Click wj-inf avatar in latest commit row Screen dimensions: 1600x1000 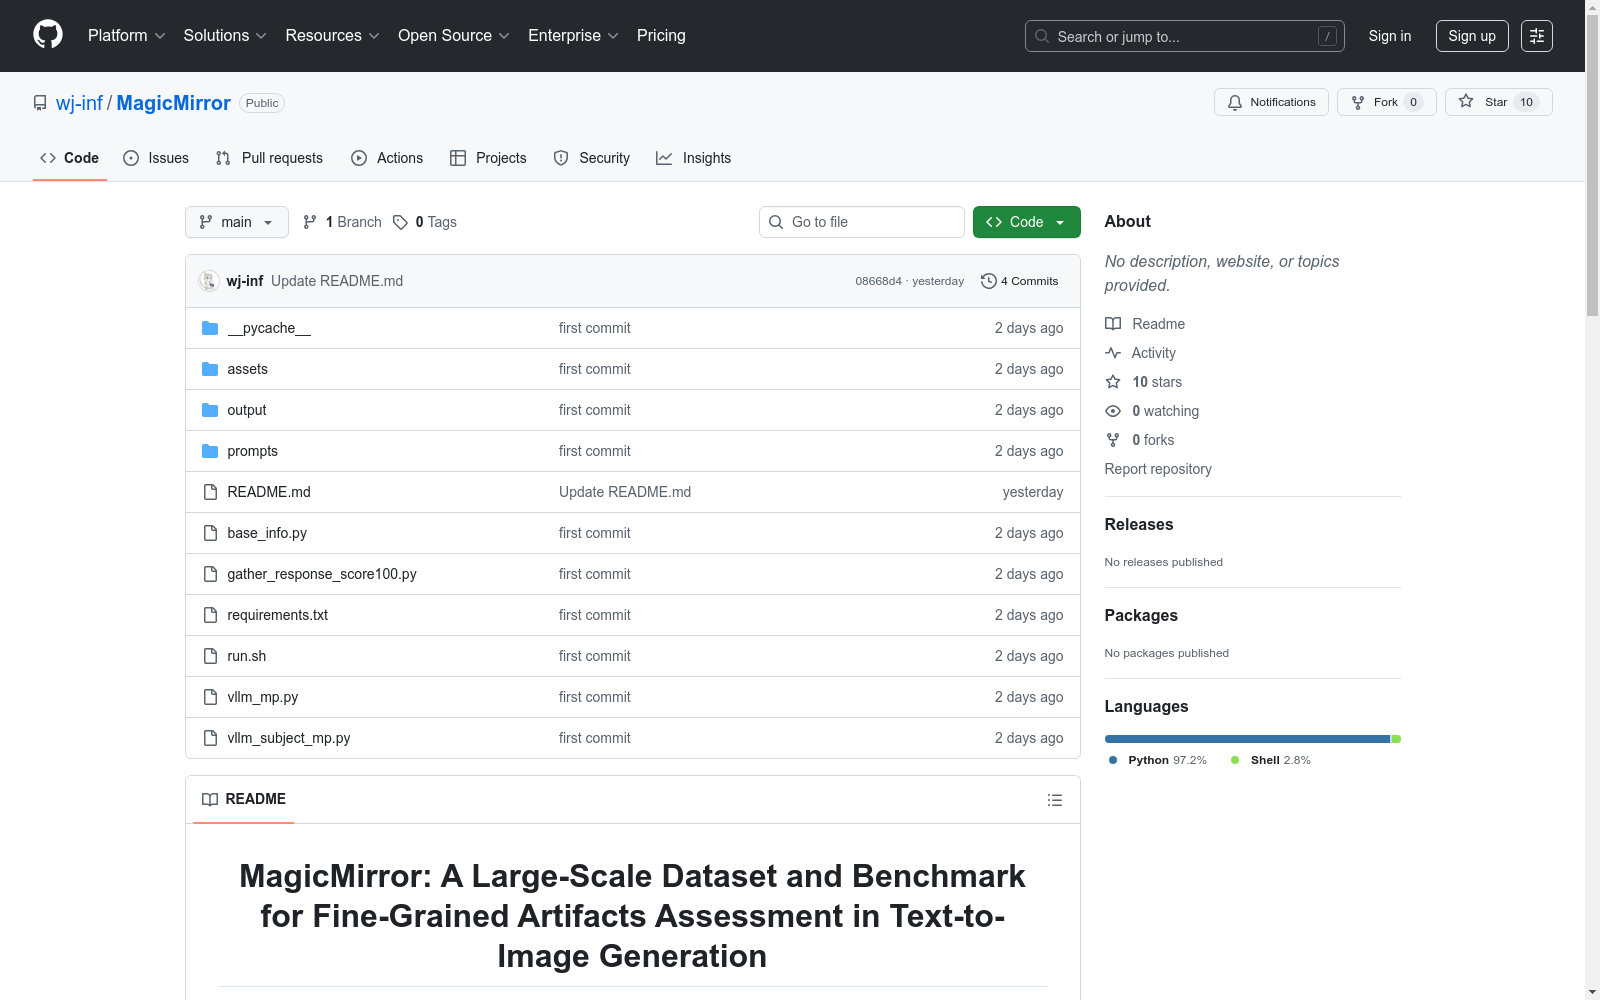(208, 281)
